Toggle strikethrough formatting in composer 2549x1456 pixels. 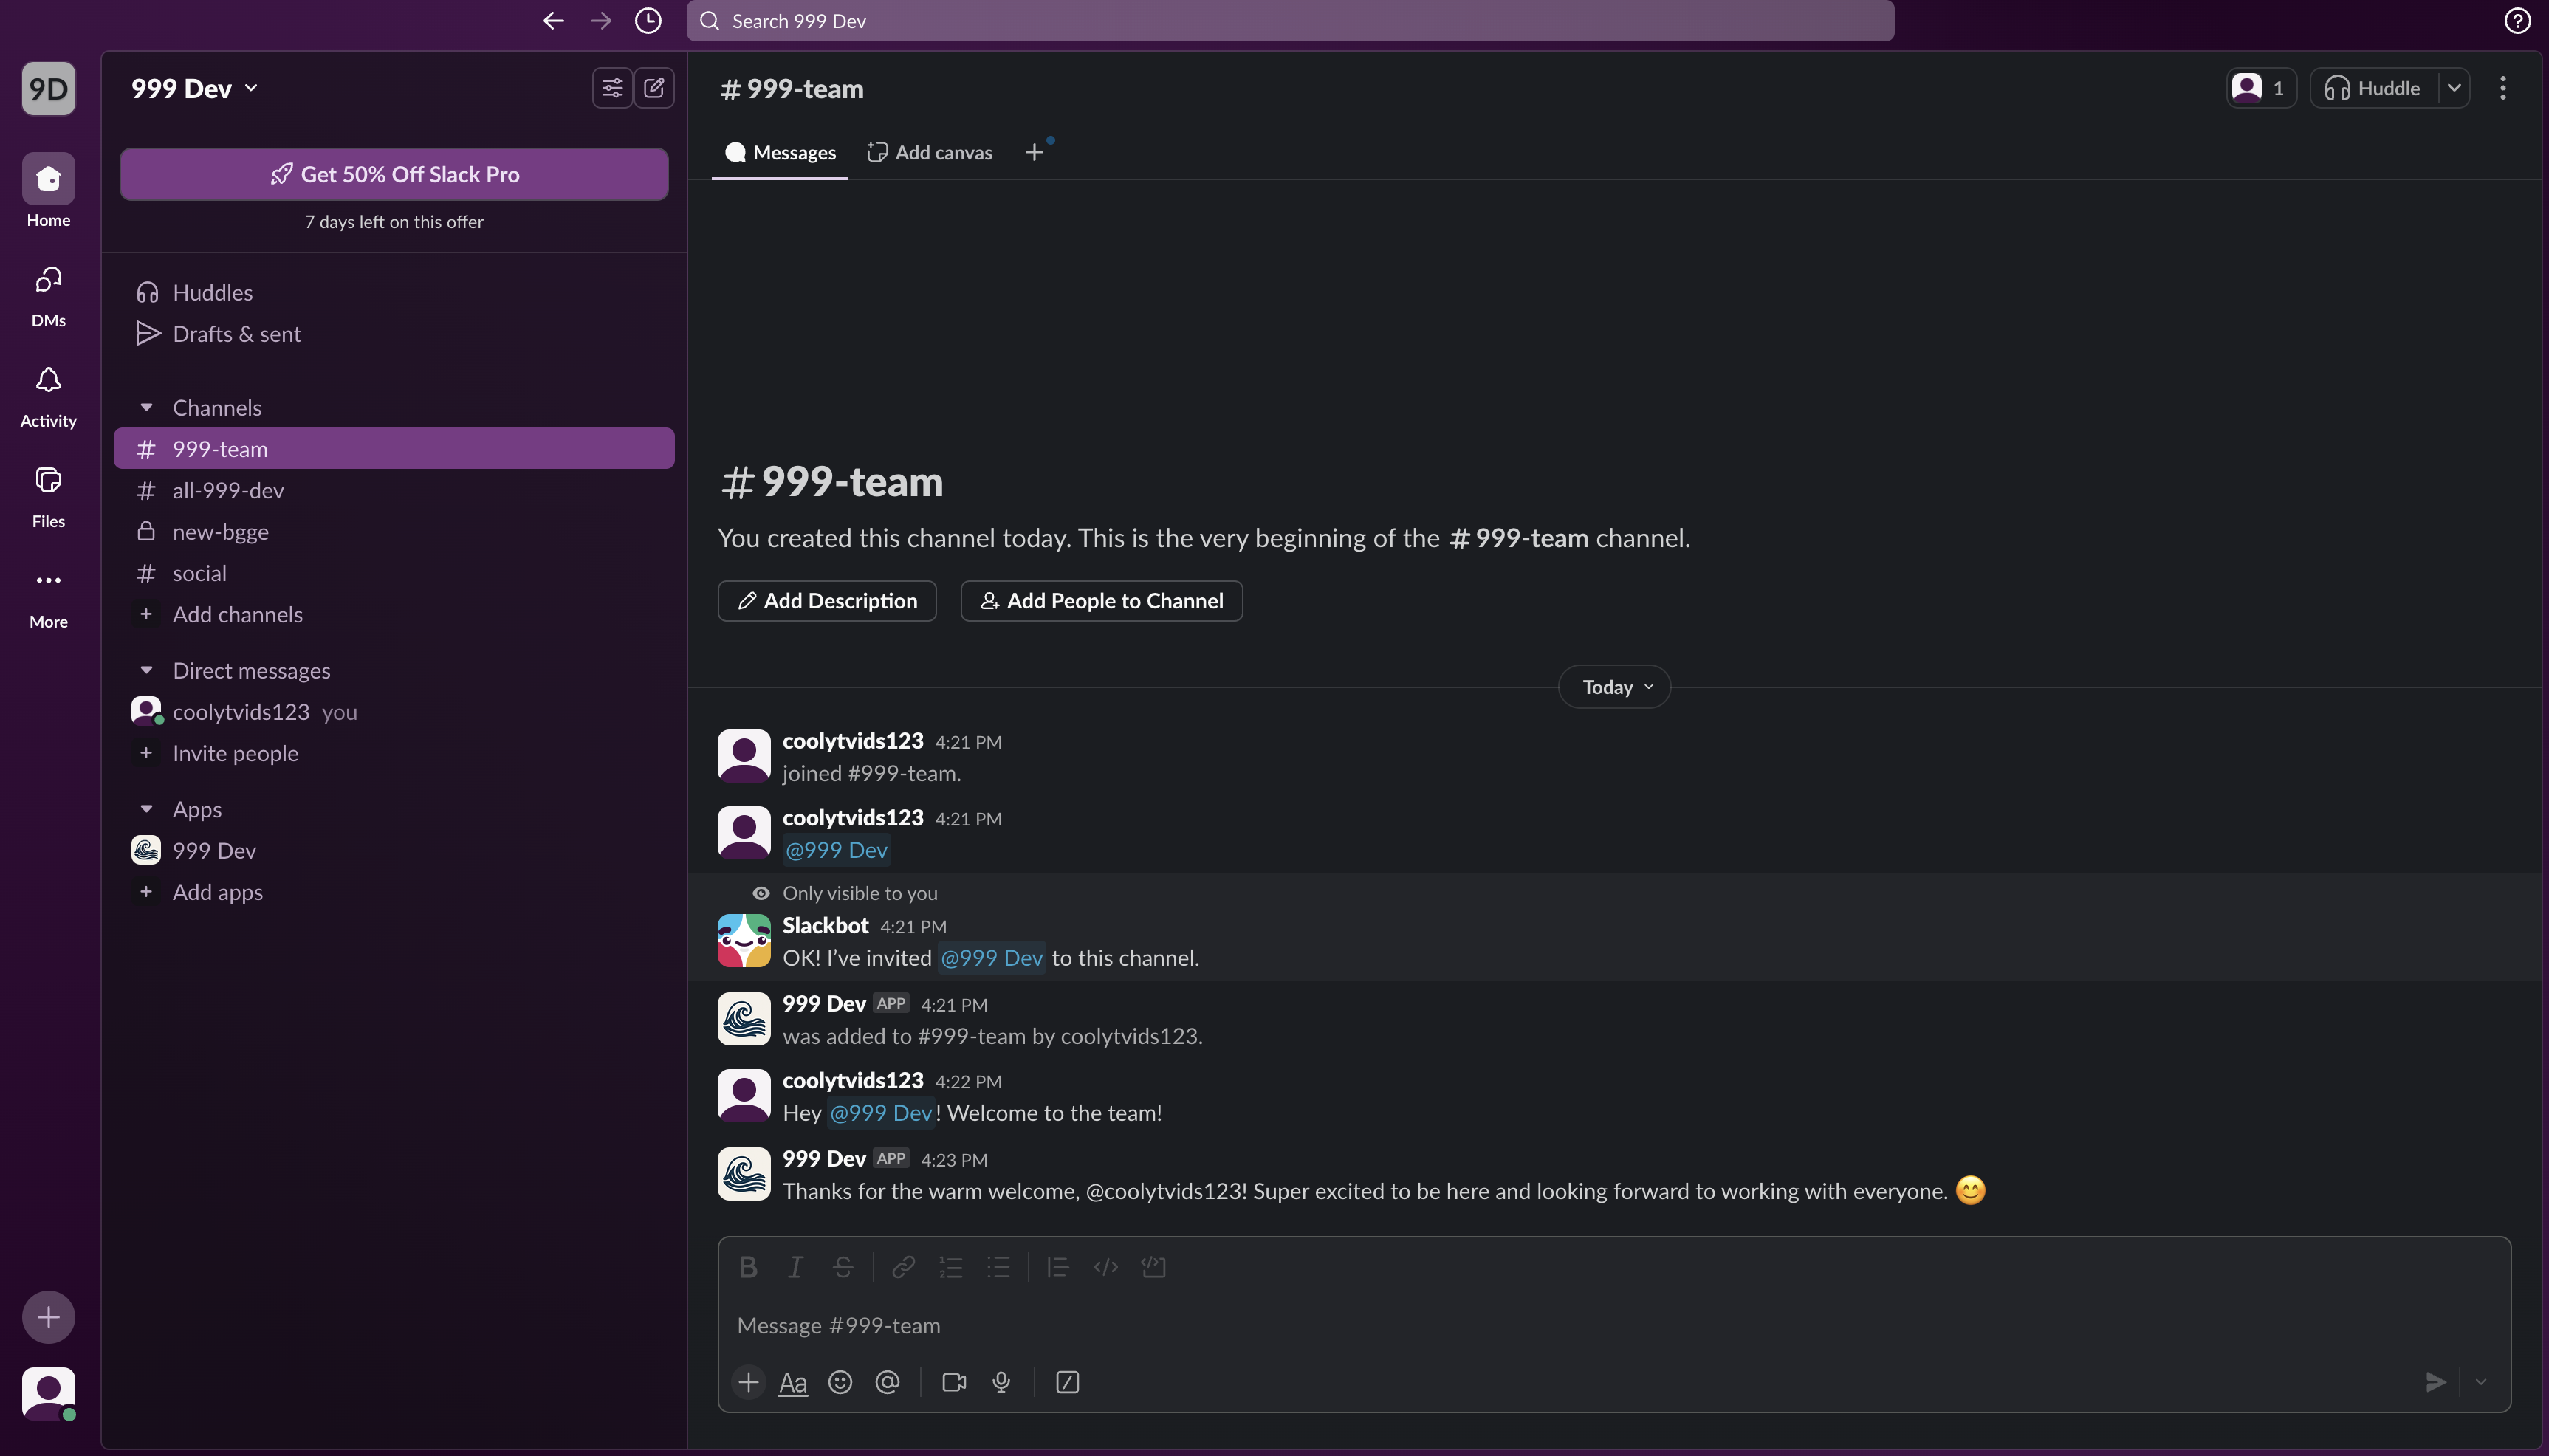[x=843, y=1267]
